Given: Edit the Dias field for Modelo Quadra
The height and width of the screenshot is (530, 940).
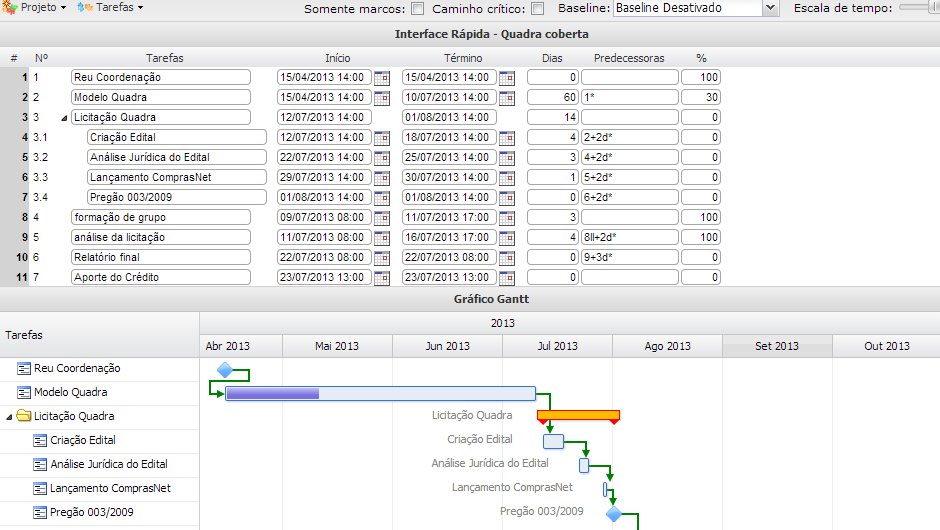Looking at the screenshot, I should tap(553, 97).
